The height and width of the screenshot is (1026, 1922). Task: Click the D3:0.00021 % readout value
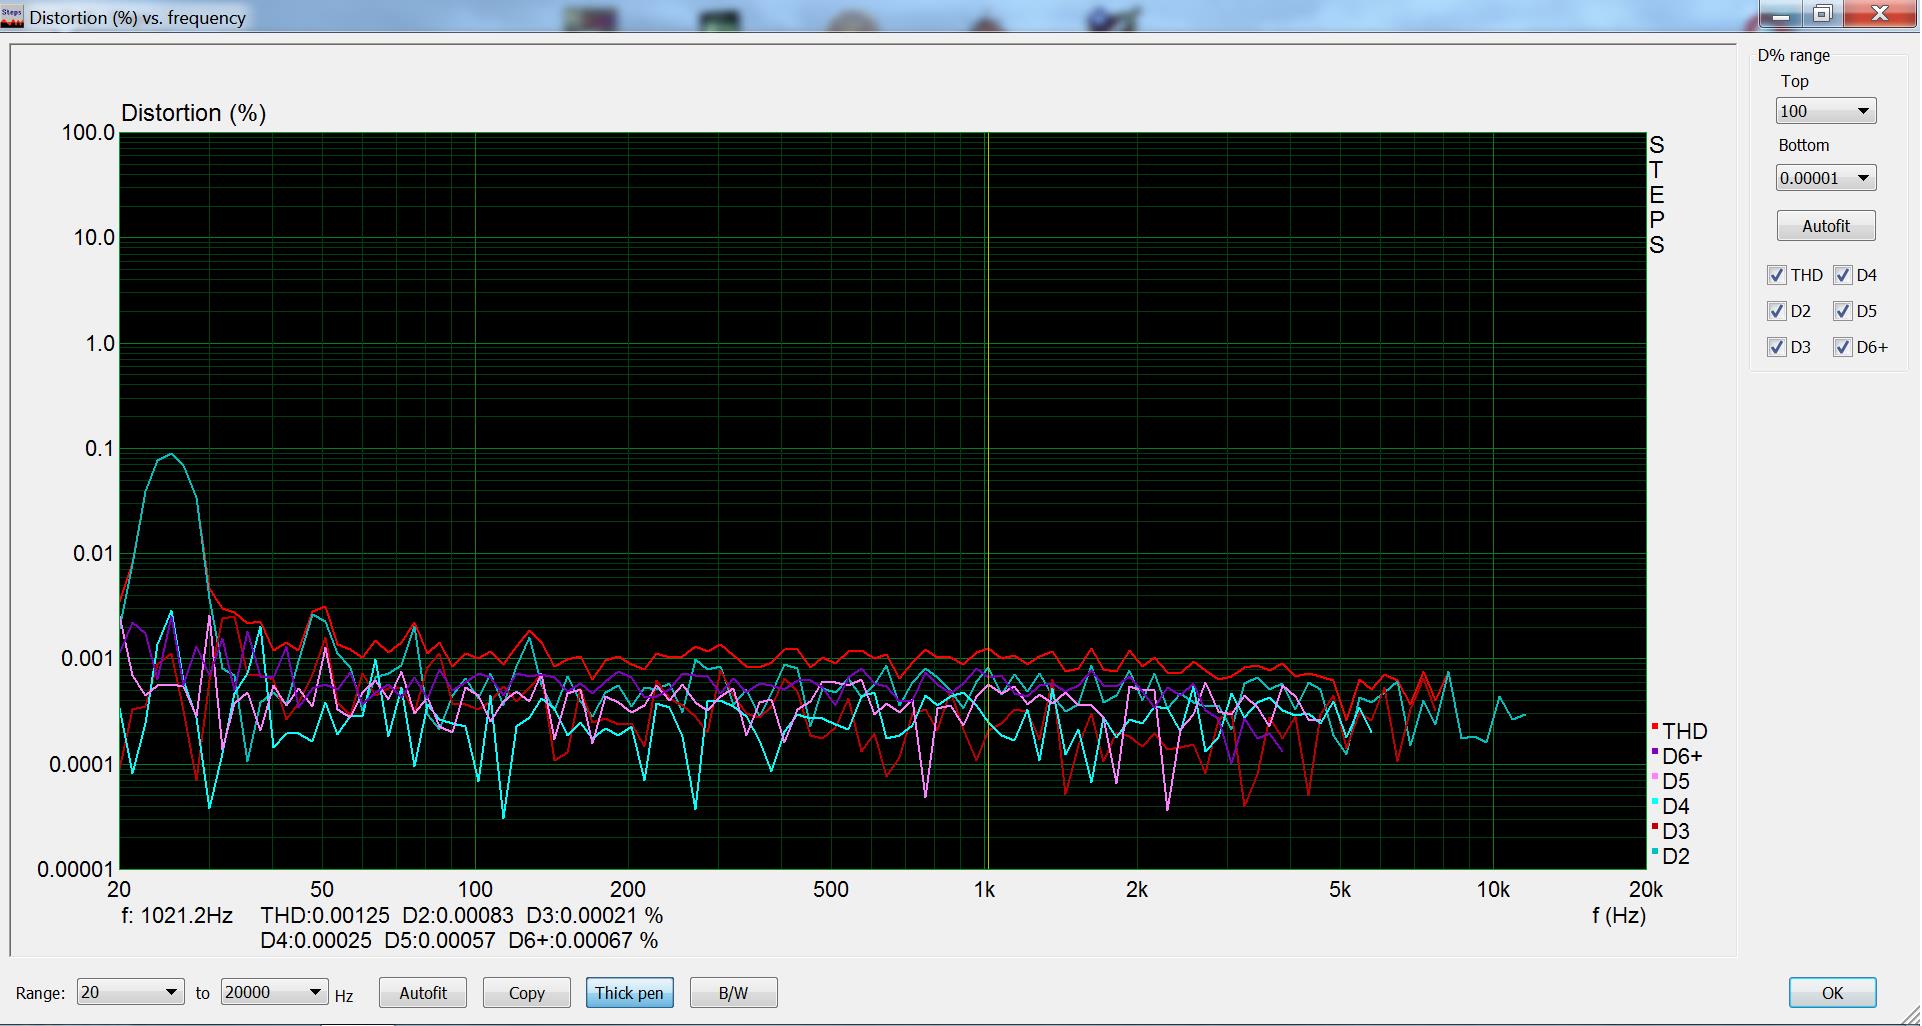595,915
